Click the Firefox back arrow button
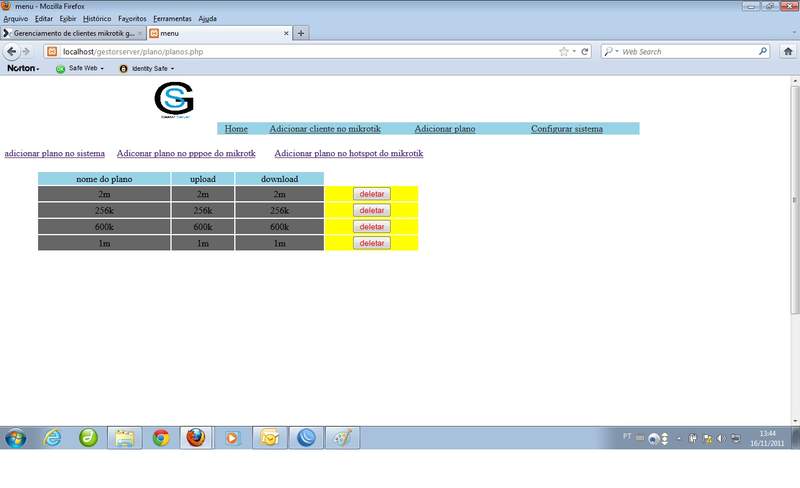This screenshot has height=488, width=800. click(11, 52)
